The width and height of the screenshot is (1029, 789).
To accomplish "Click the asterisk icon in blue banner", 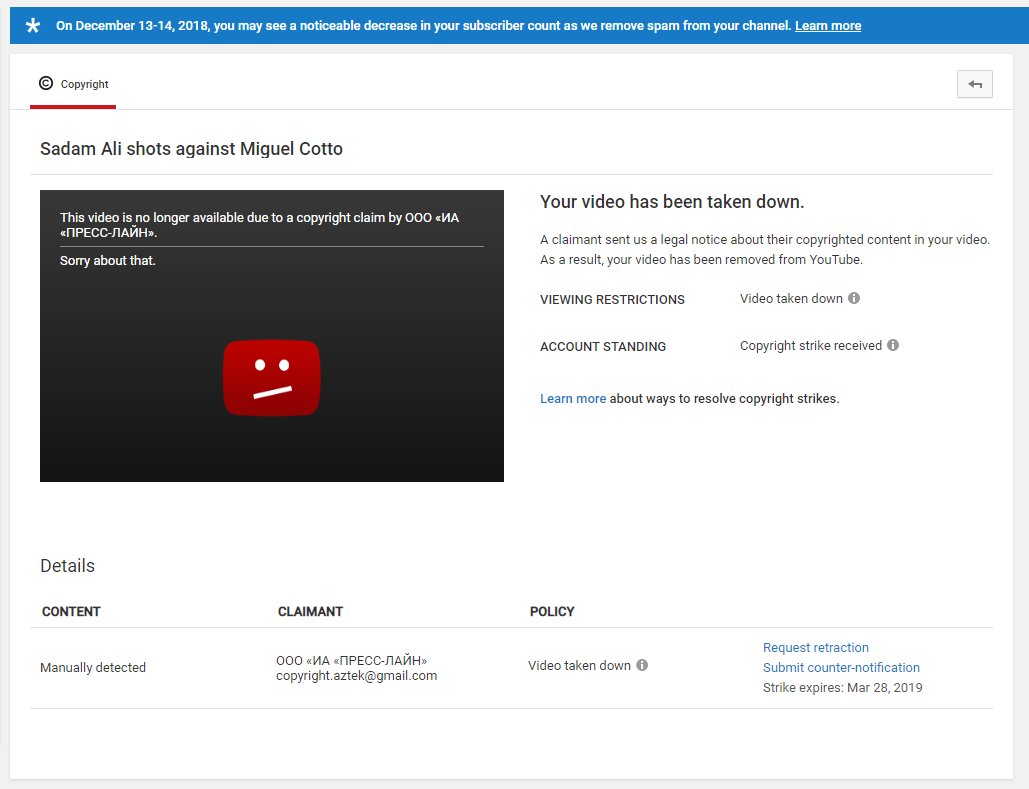I will click(x=33, y=26).
